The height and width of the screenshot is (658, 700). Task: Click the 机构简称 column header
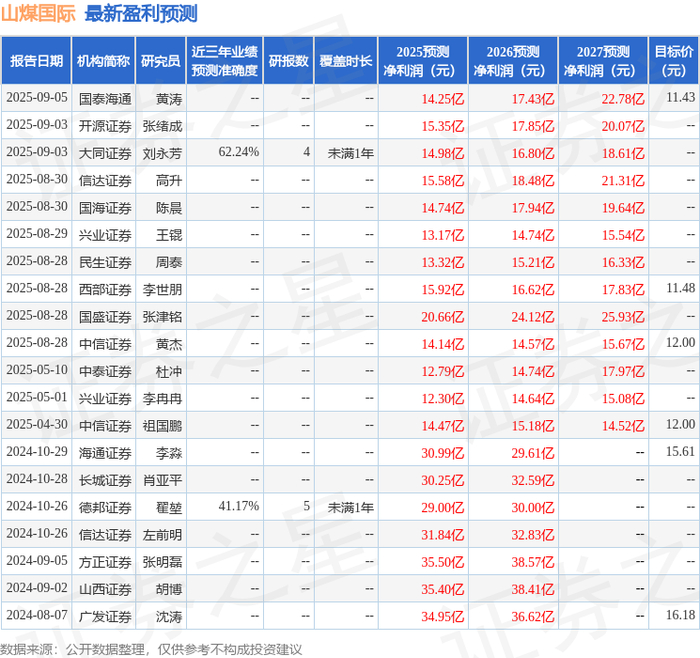click(x=104, y=61)
